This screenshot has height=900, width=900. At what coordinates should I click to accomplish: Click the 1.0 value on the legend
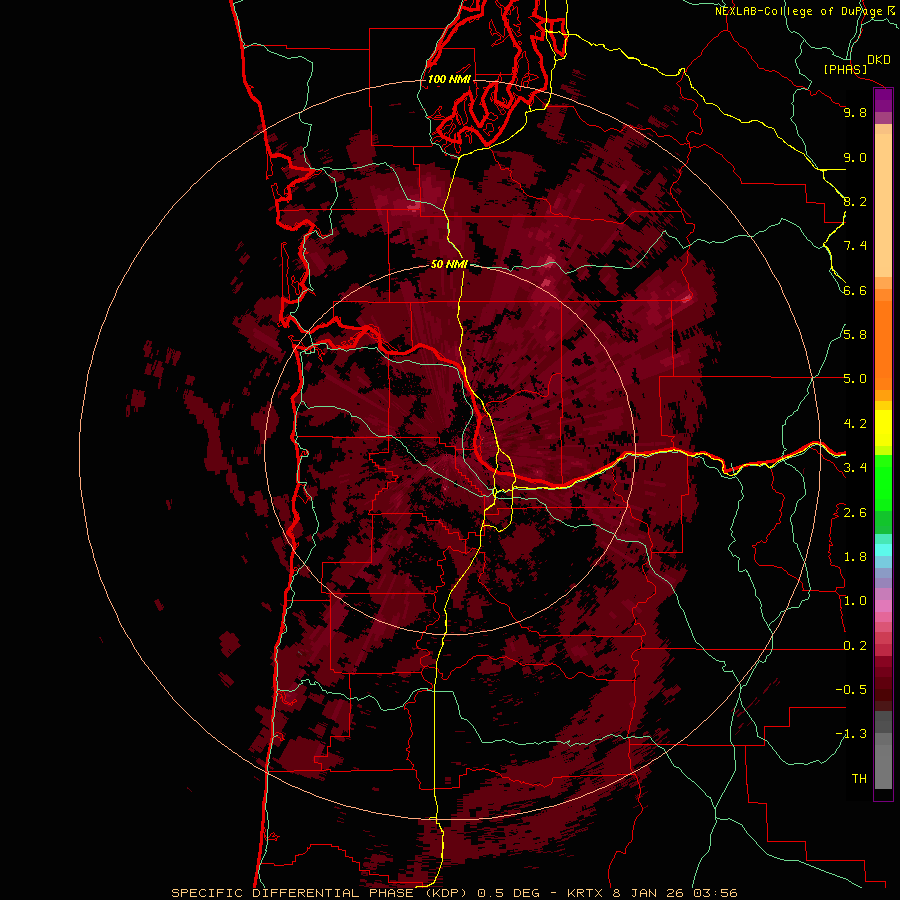855,601
